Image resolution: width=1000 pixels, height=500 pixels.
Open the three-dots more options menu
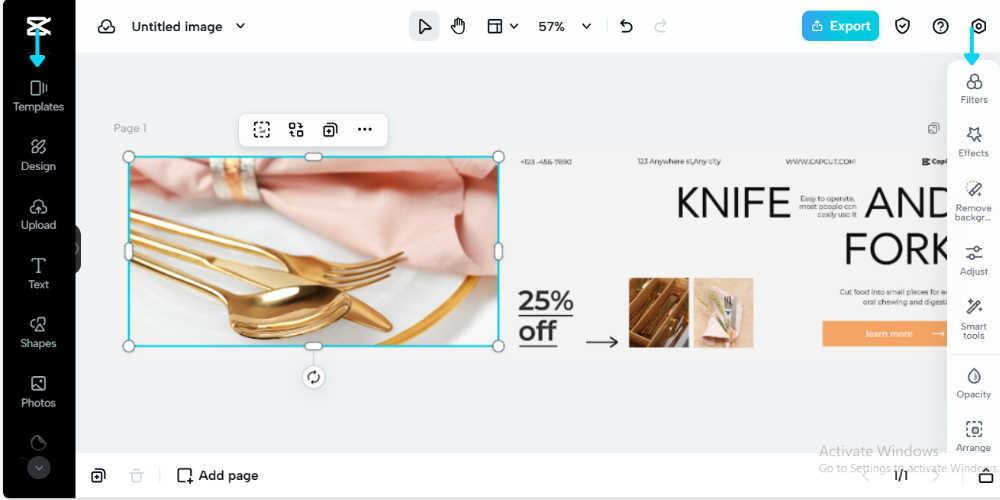[365, 129]
